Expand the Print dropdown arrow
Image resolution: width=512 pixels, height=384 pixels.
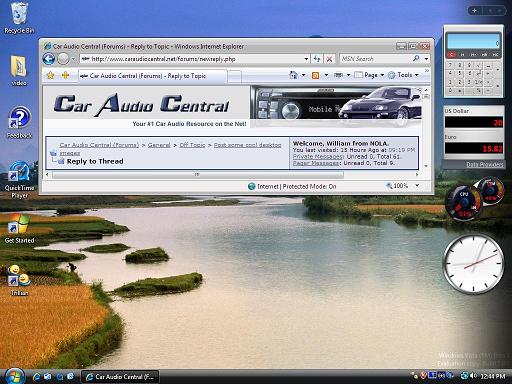(348, 75)
